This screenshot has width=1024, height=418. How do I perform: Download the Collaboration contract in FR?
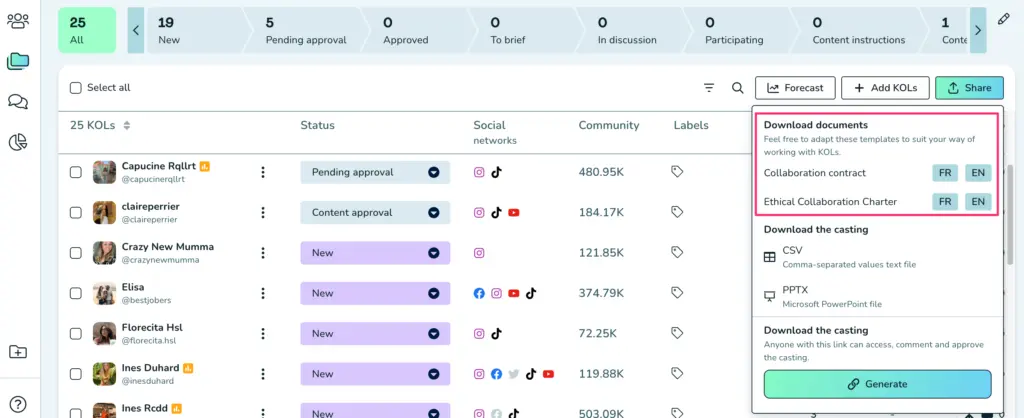point(945,173)
